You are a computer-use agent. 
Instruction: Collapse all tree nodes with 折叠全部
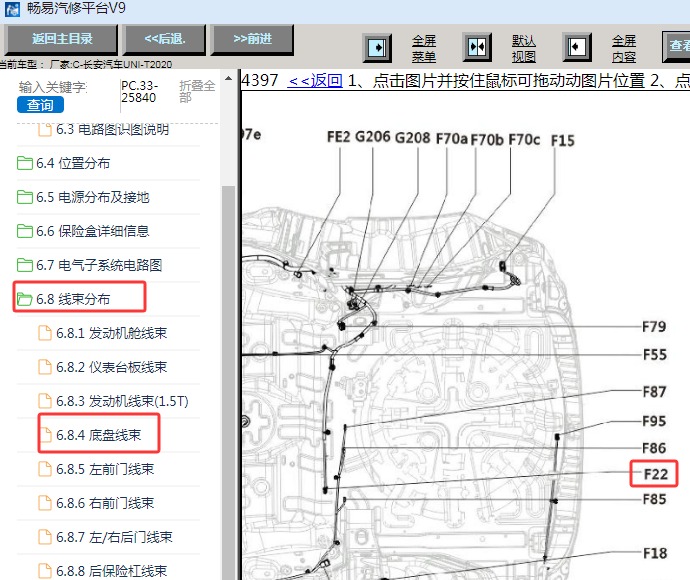coord(197,91)
